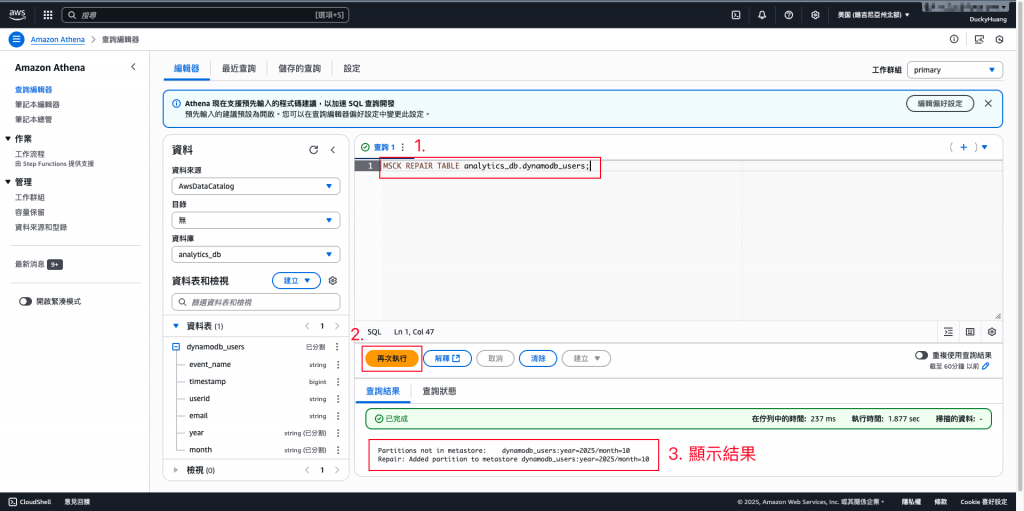This screenshot has width=1024, height=511.
Task: Open actions menu for email column
Action: [338, 415]
